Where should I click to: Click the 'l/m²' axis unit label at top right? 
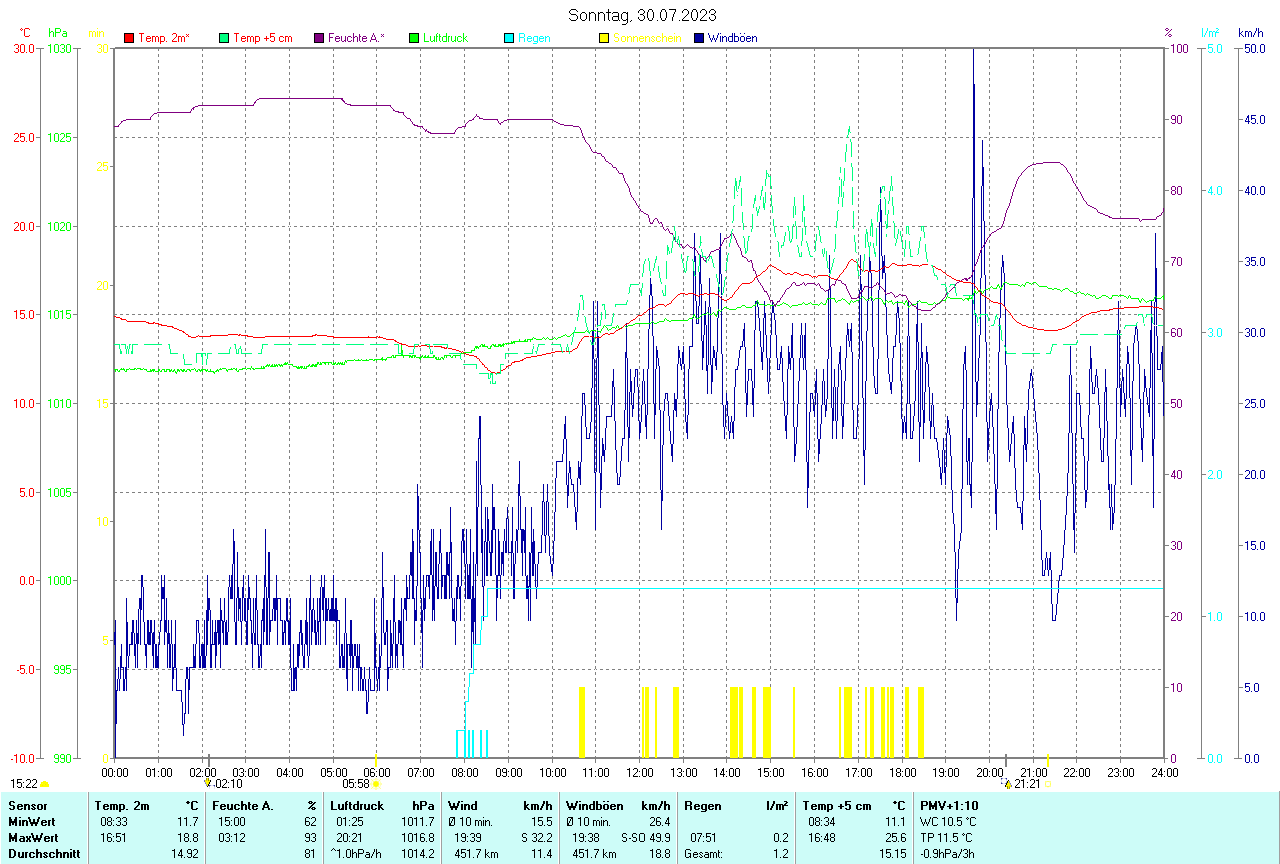click(x=1210, y=33)
